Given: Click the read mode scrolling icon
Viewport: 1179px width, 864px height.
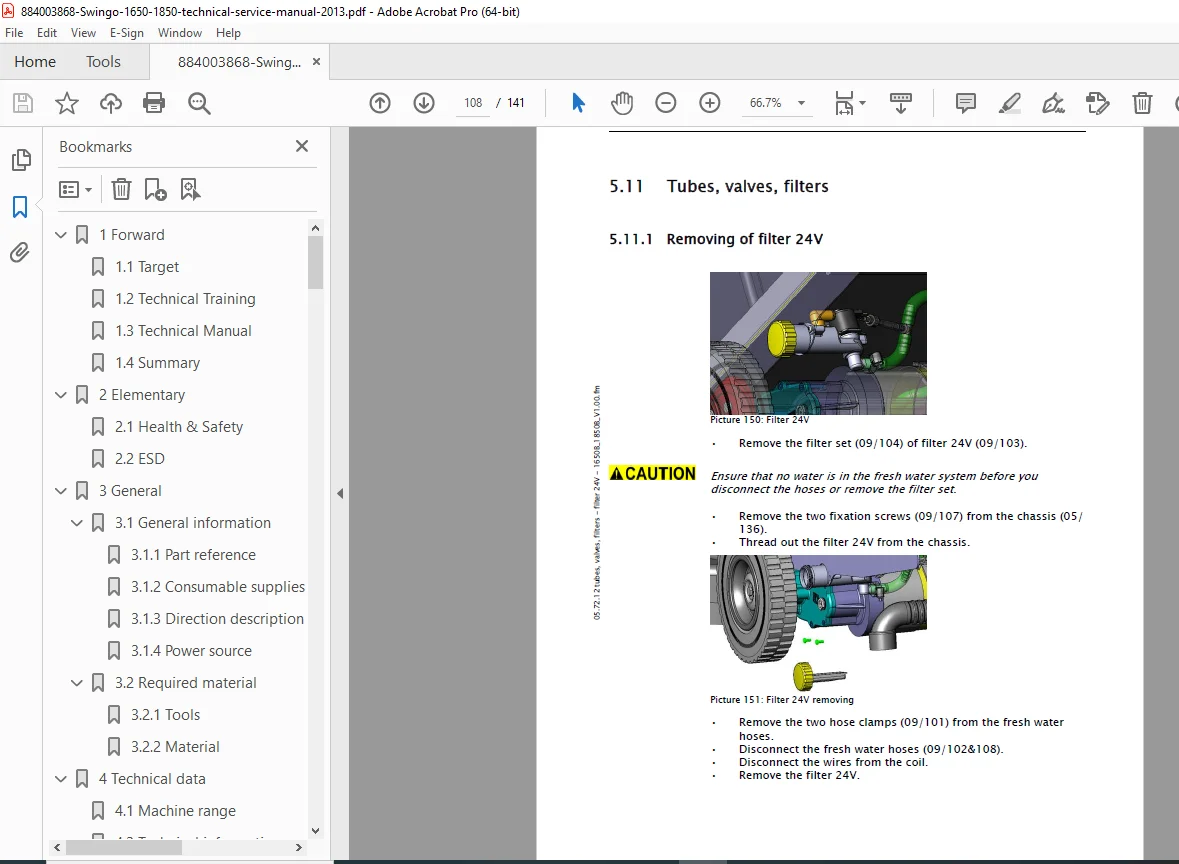Looking at the screenshot, I should tap(901, 103).
